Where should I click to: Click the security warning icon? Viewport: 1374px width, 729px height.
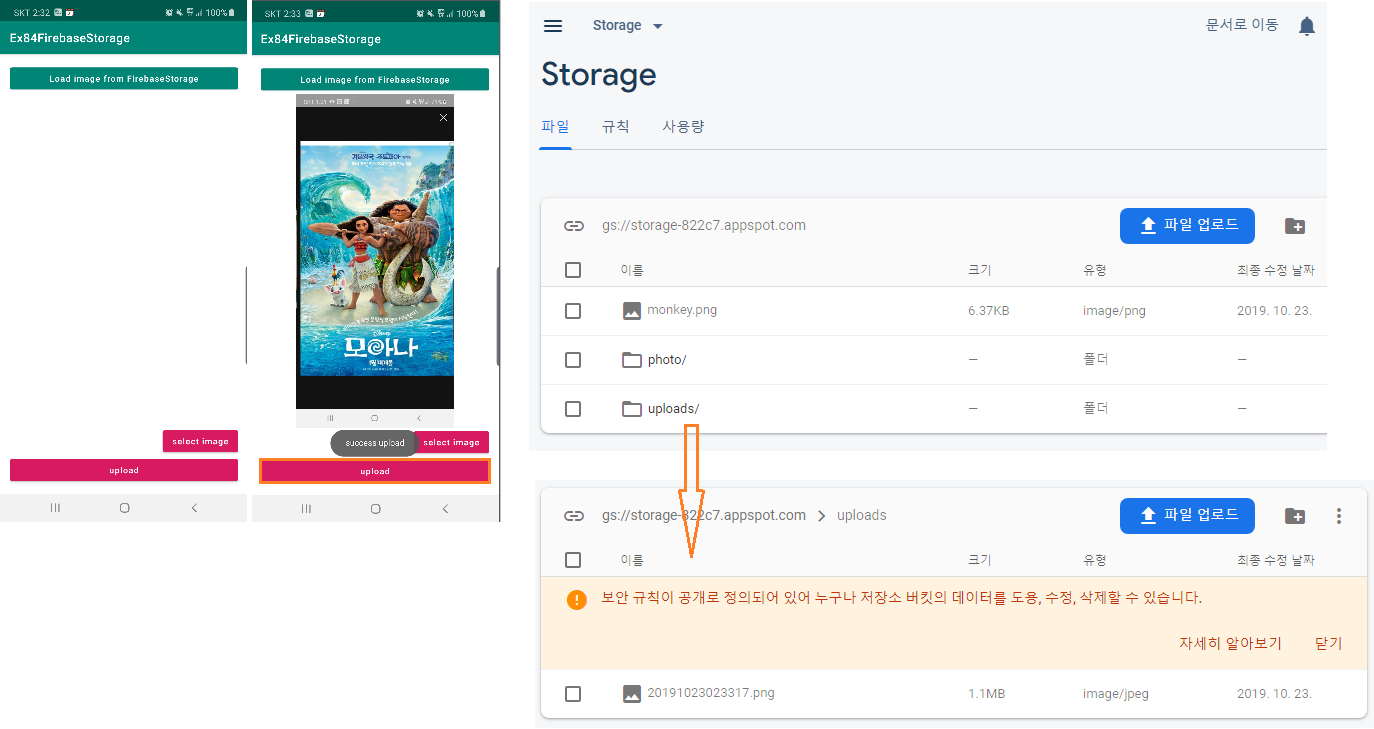coord(576,600)
